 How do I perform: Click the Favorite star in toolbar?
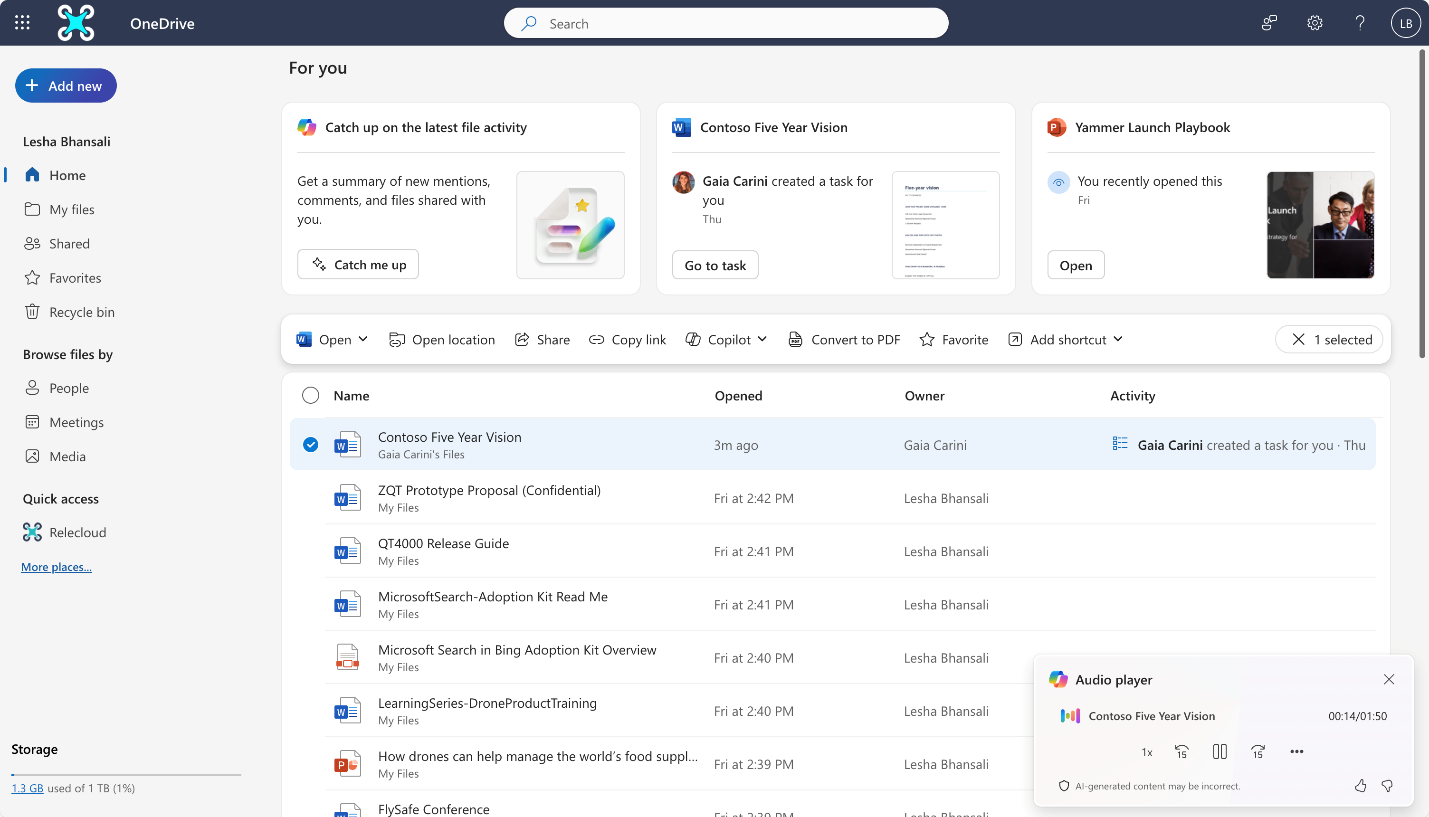click(x=953, y=340)
